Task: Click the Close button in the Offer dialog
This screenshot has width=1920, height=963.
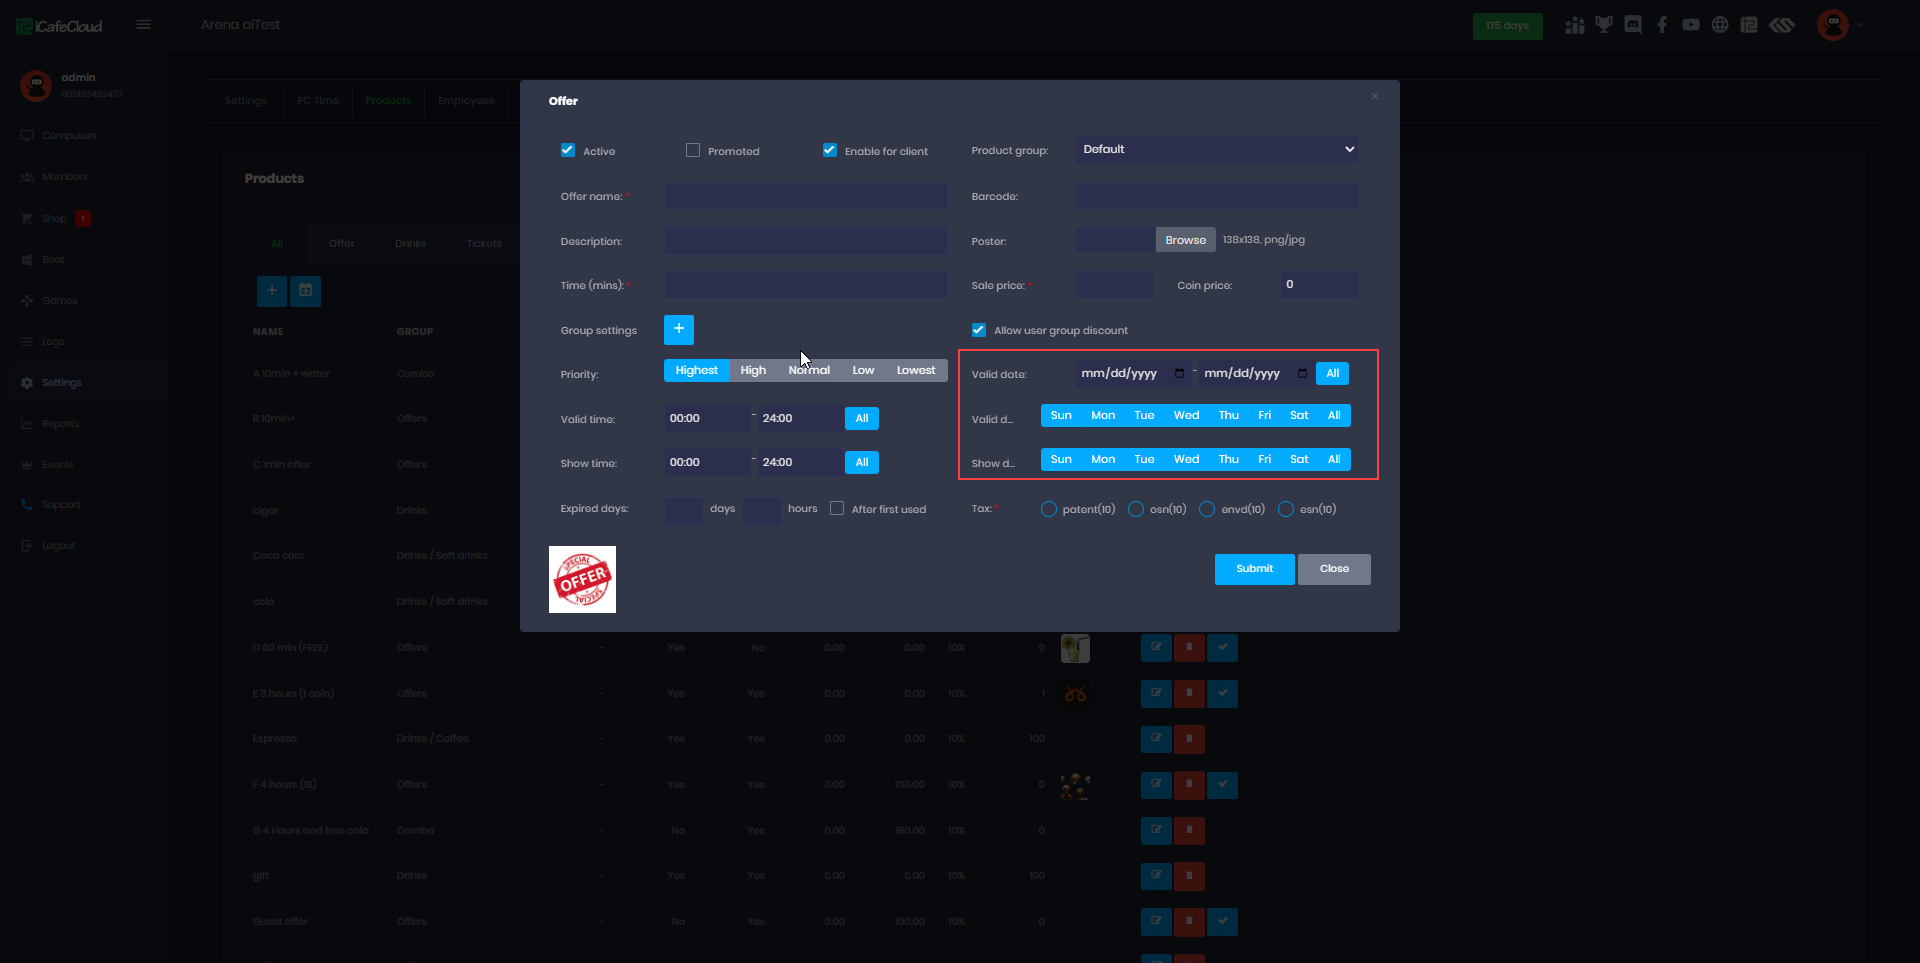Action: pos(1334,569)
